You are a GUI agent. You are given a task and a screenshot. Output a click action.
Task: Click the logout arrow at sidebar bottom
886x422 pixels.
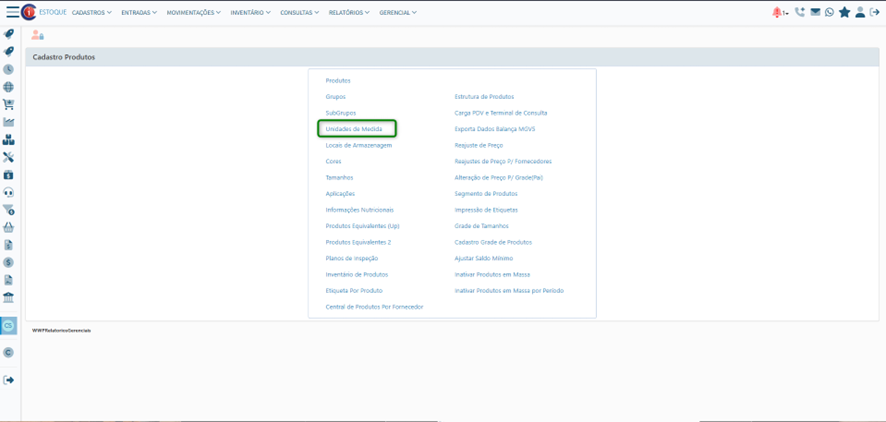[x=9, y=380]
